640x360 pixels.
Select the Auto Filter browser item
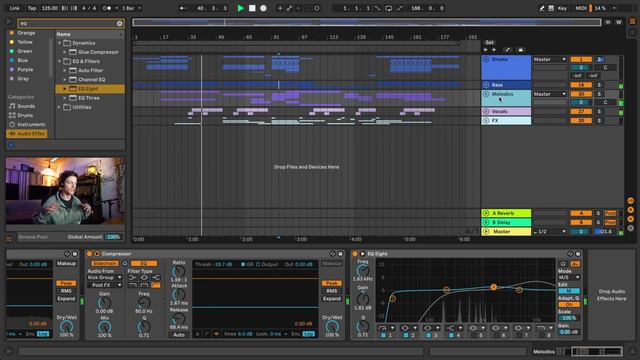[x=91, y=71]
